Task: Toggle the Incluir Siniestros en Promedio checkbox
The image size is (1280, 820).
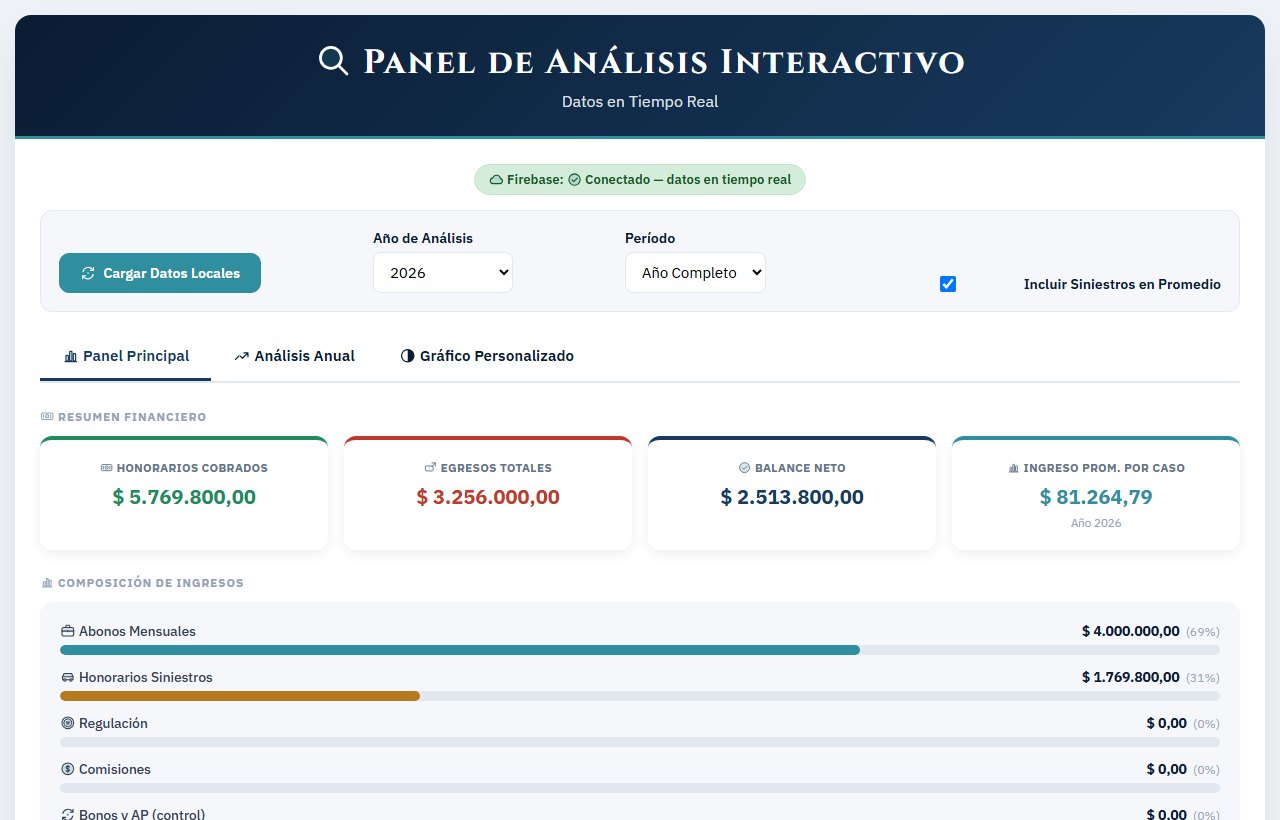Action: [x=948, y=284]
